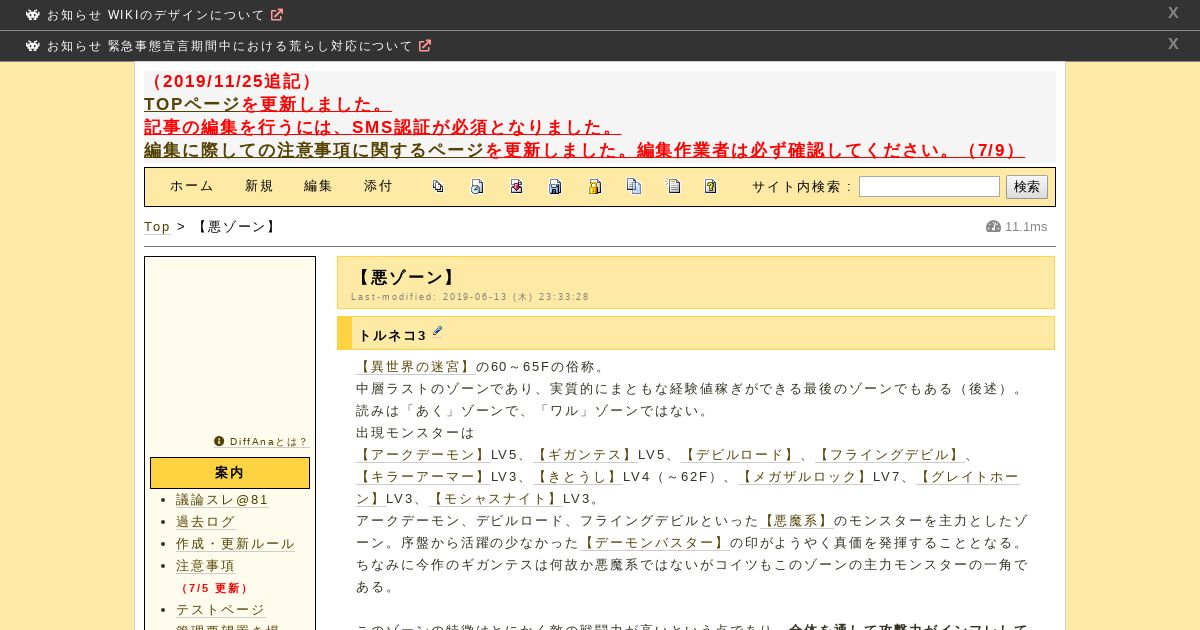
Task: Open 【デーモンバスター】 link
Action: [654, 543]
